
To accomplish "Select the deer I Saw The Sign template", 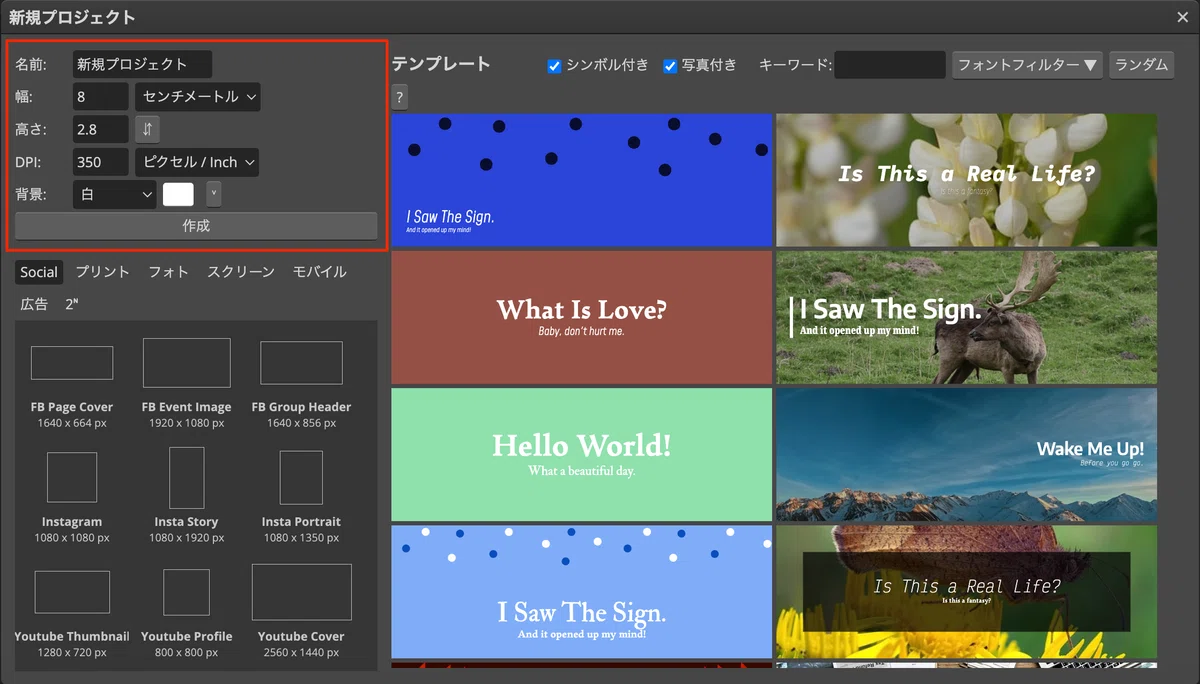I will point(966,317).
